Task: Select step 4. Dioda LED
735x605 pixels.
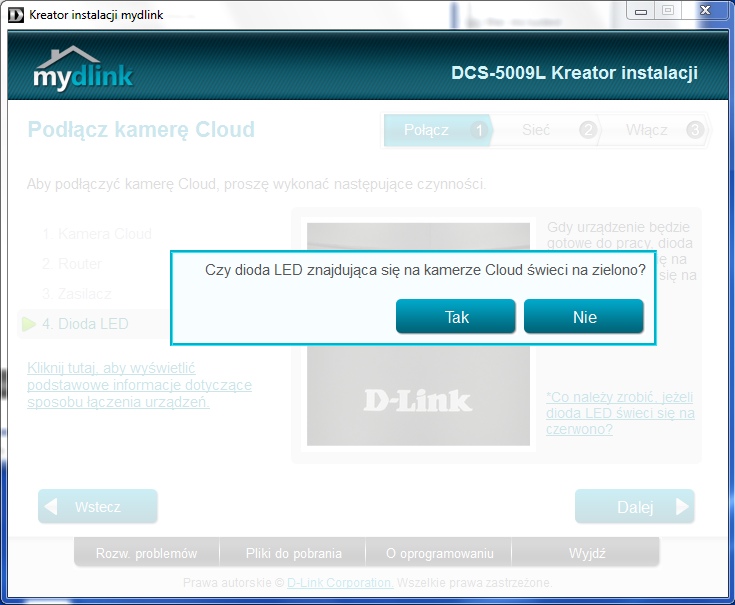Action: 85,324
